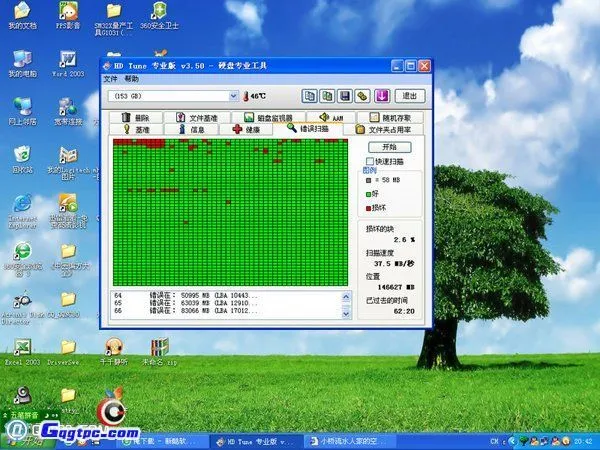Click the purple down arrow toolbar icon
Screen dimensions: 600x450
[x=380, y=96]
